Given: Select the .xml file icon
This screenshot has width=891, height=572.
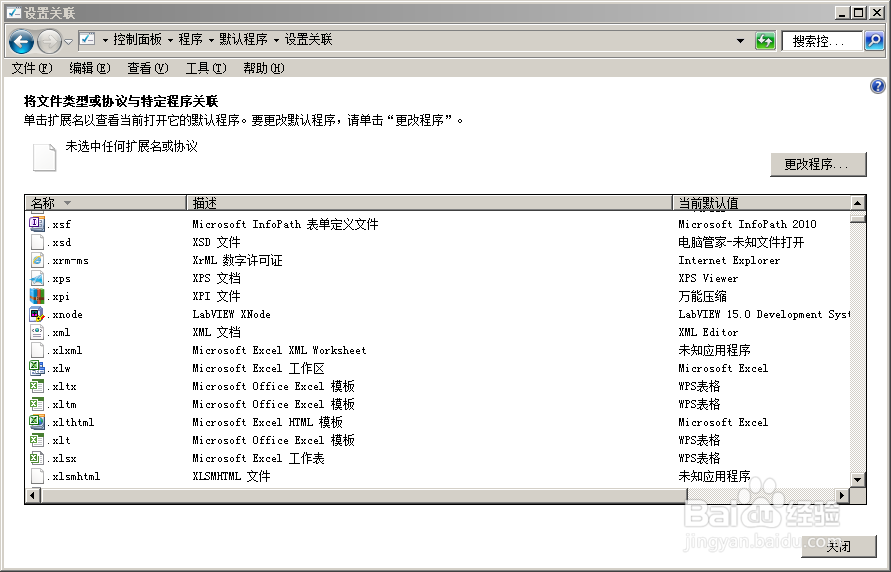Looking at the screenshot, I should click(x=37, y=332).
